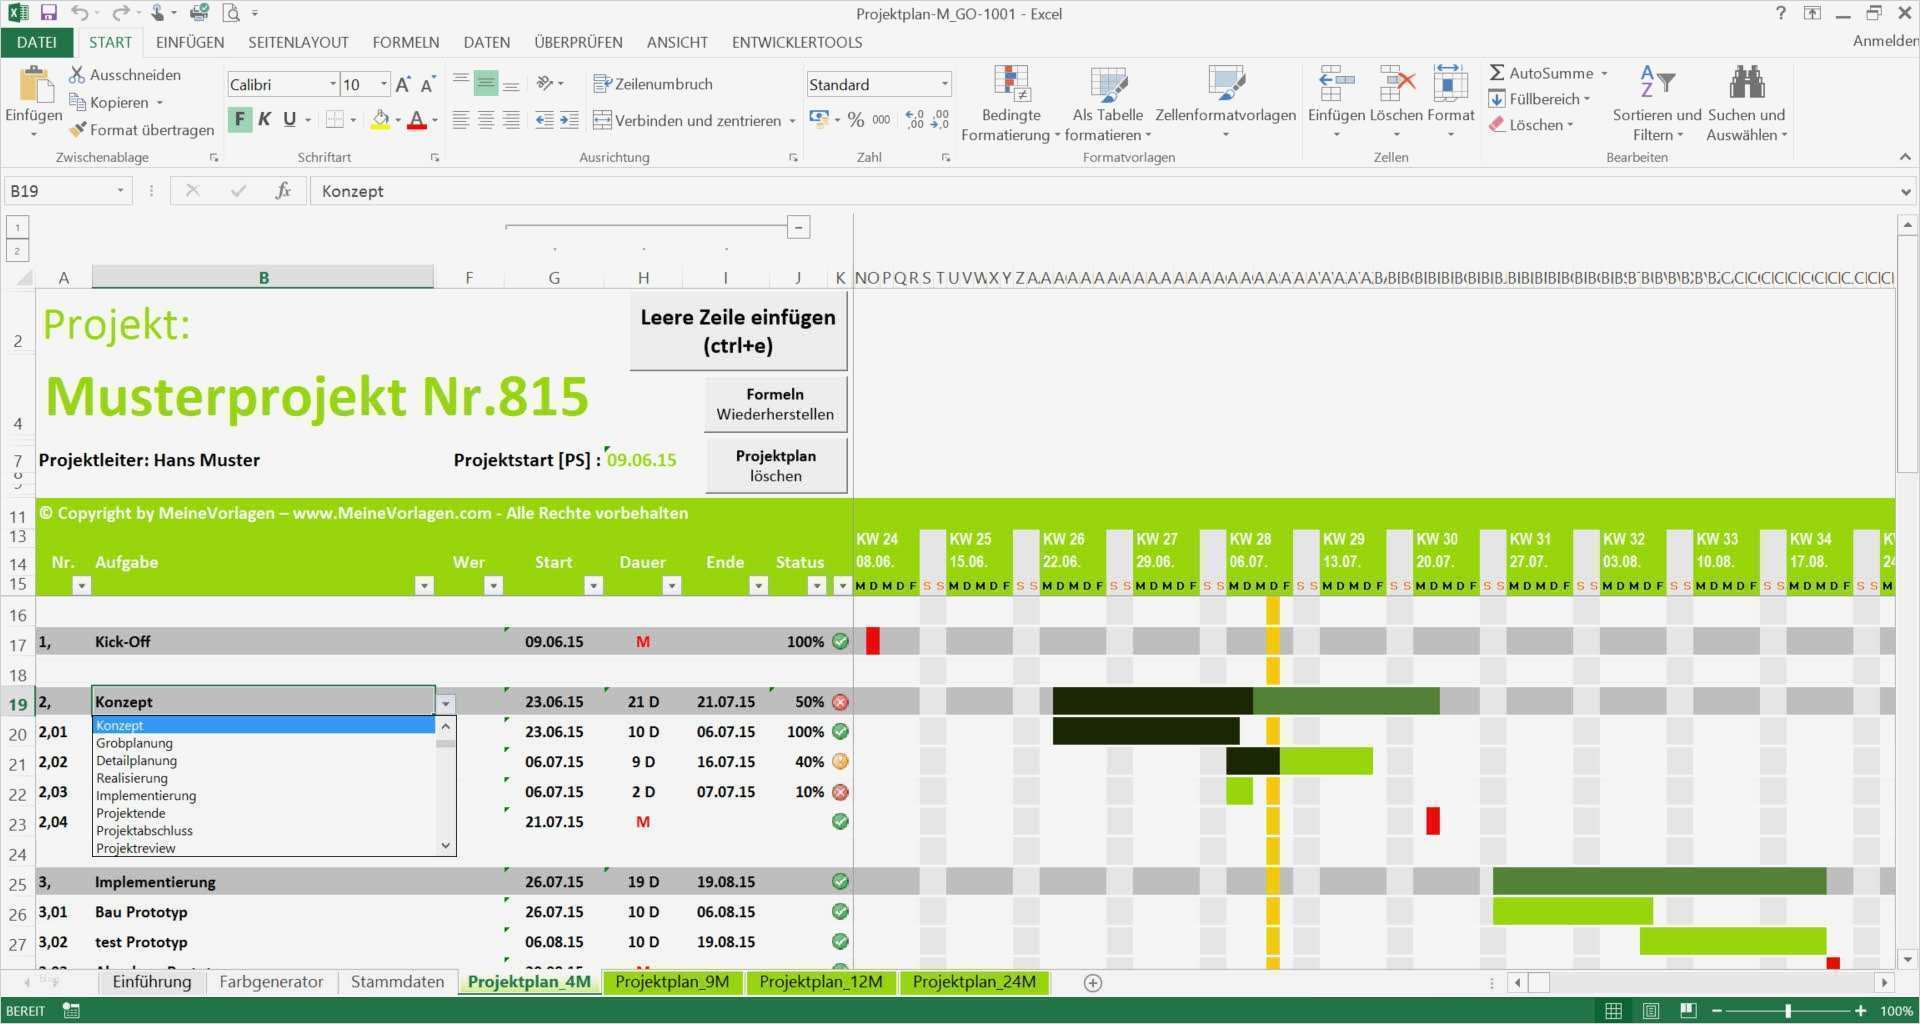Apply bold formatting with the F icon
This screenshot has height=1024, width=1920.
(239, 118)
